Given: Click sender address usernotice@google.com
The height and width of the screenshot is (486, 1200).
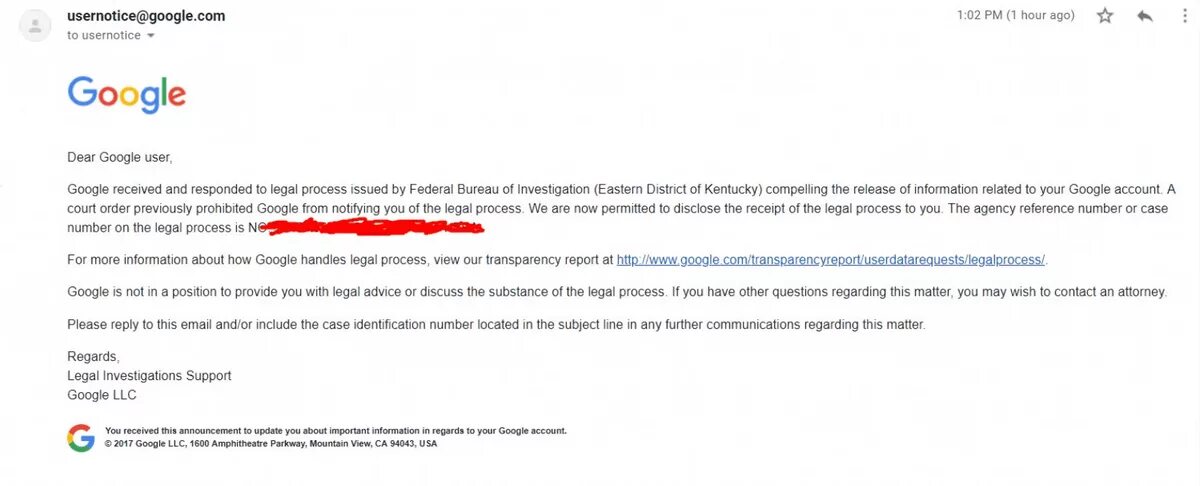Looking at the screenshot, I should pyautogui.click(x=146, y=16).
